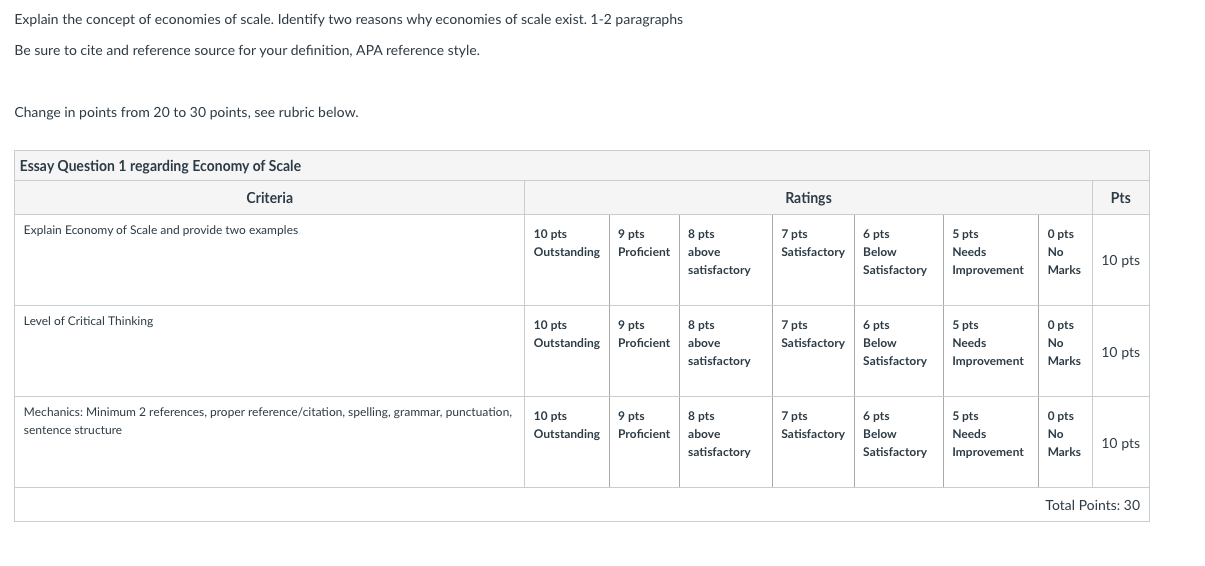Click the Essay Question 1 rubric title
The image size is (1205, 566).
tap(160, 166)
